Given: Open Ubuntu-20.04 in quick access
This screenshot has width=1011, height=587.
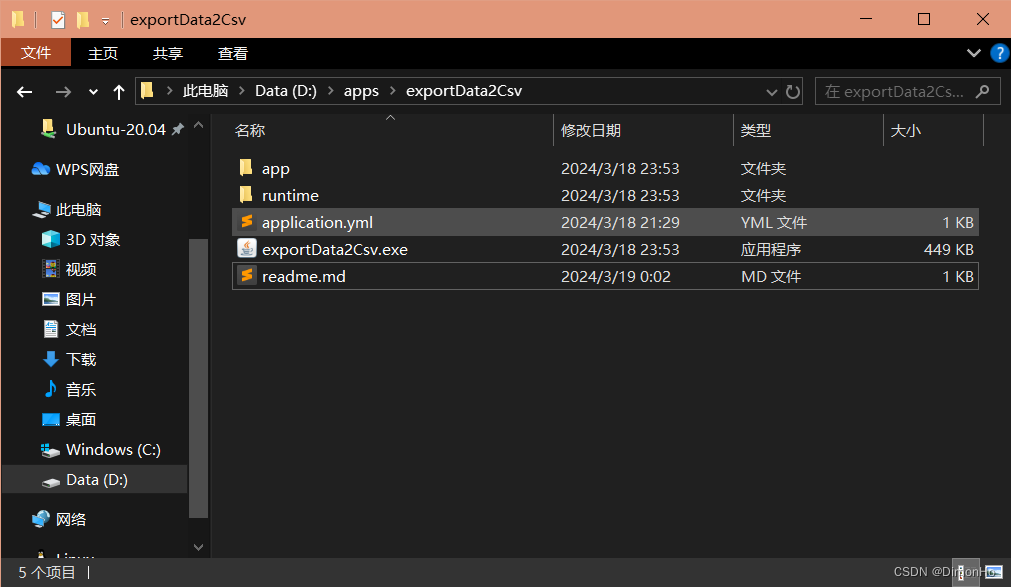Looking at the screenshot, I should (x=115, y=129).
